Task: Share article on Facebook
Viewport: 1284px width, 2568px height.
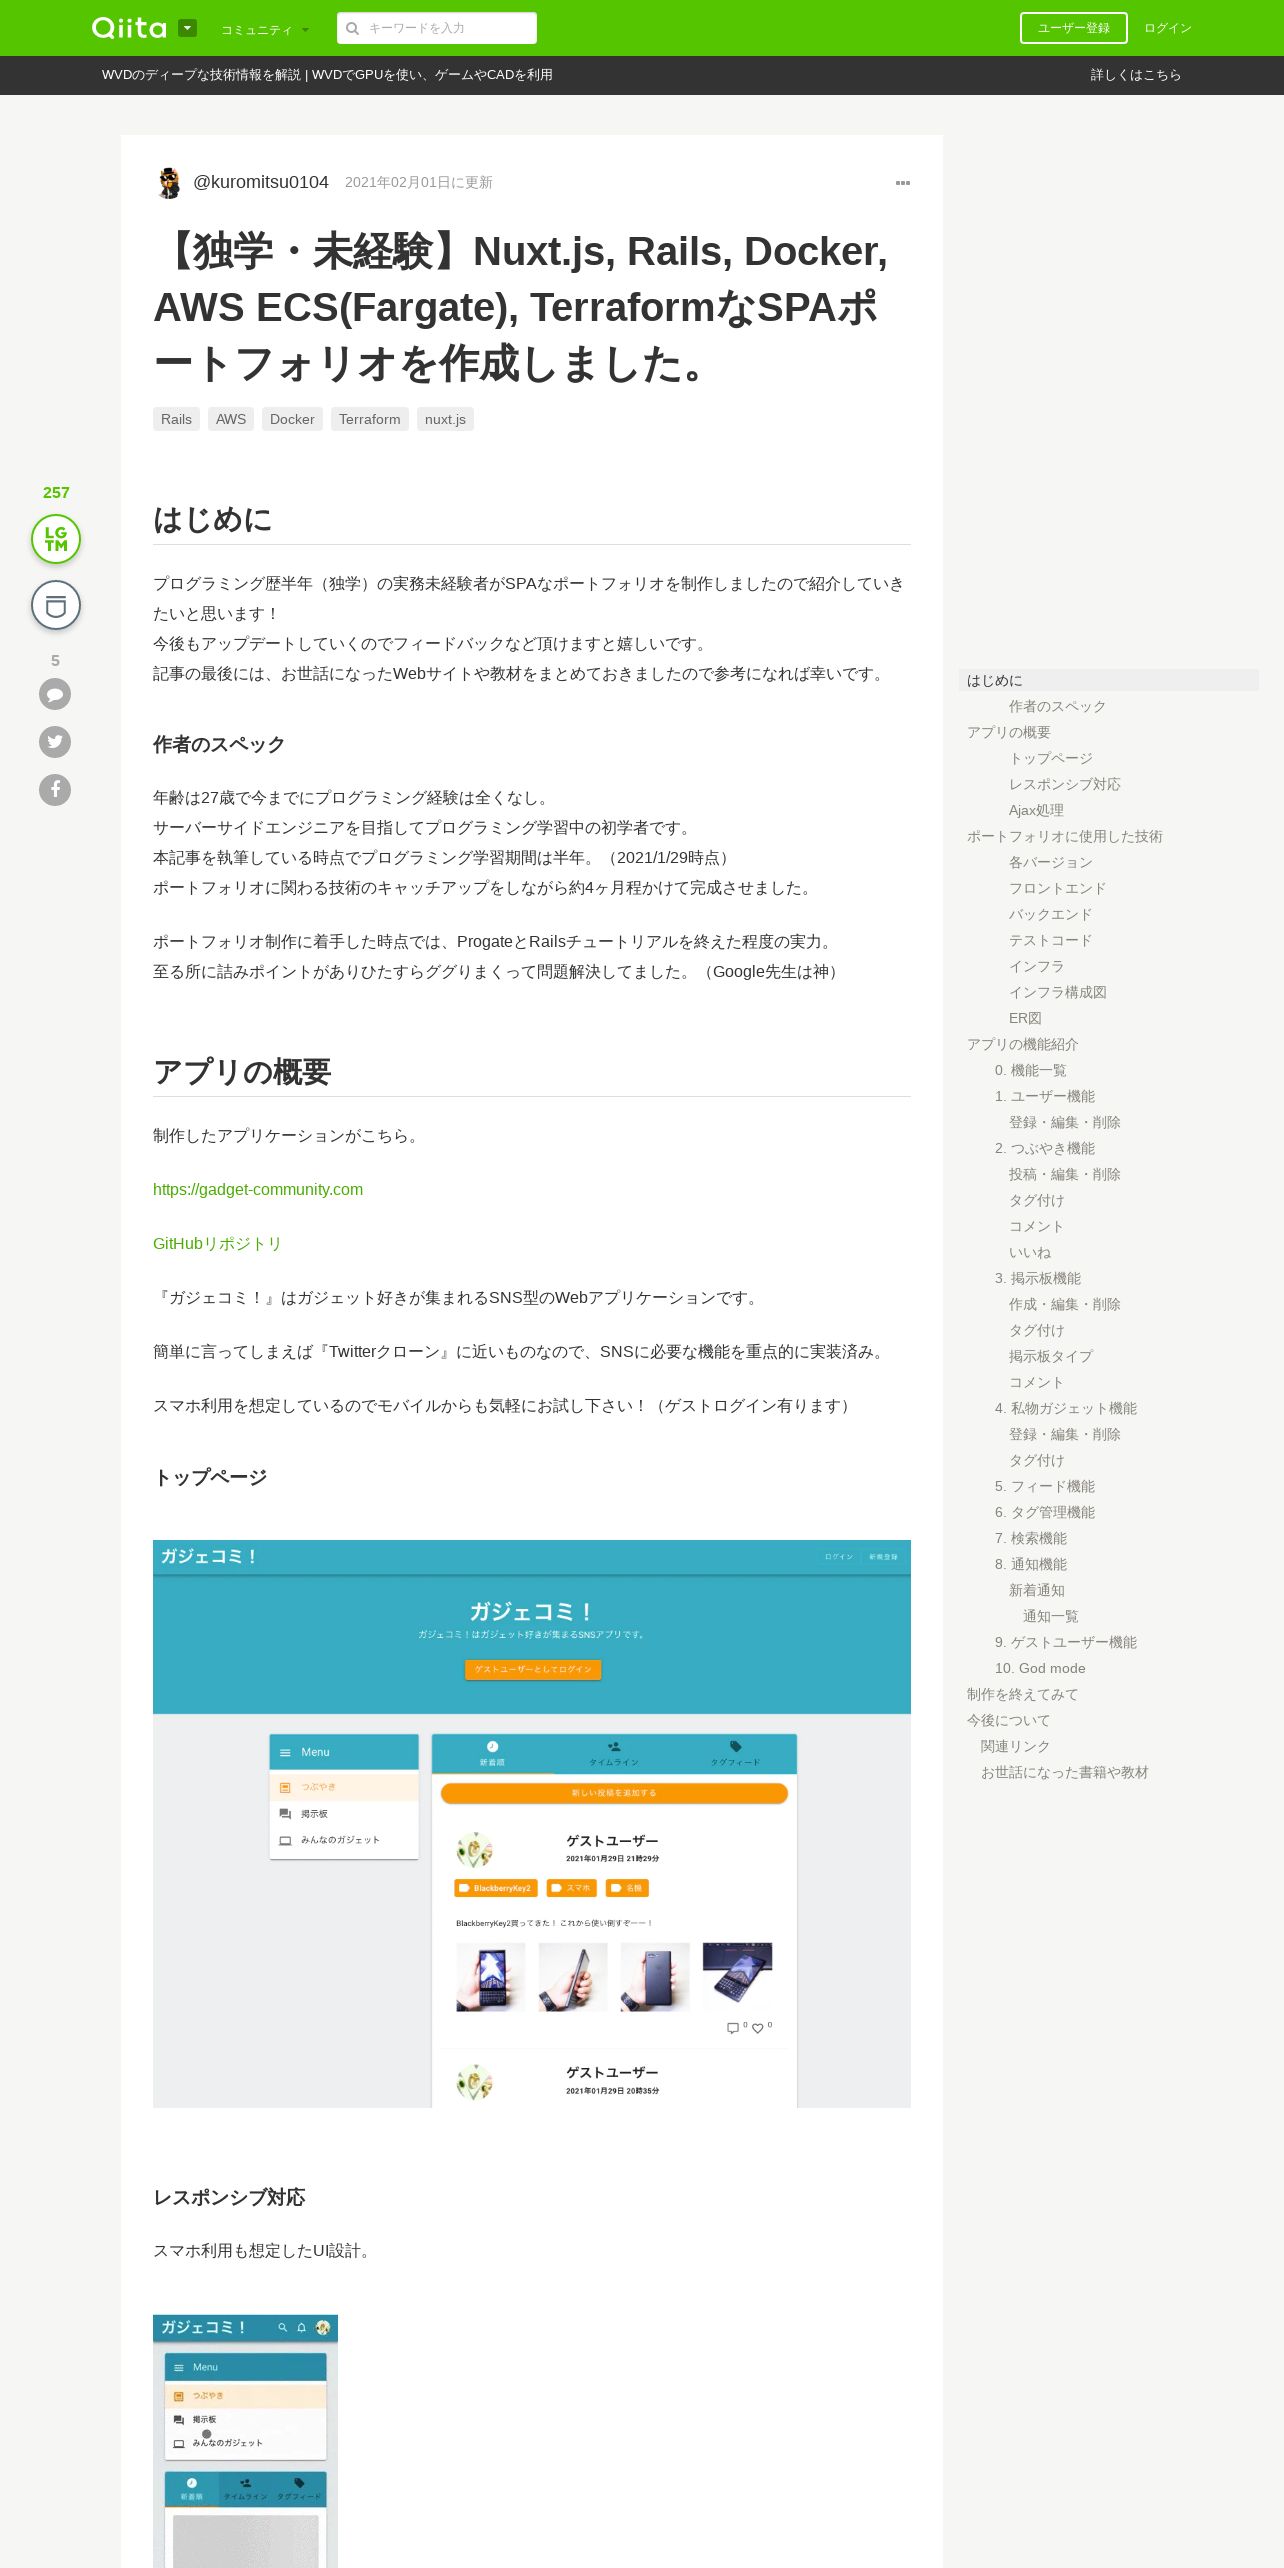Action: pos(55,790)
